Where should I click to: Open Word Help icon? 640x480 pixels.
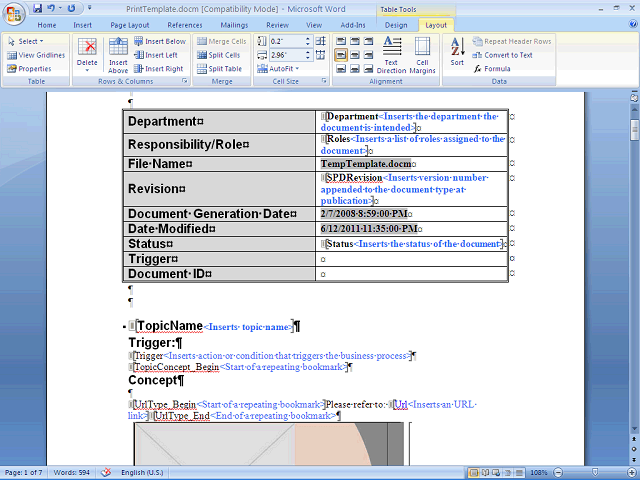click(633, 24)
